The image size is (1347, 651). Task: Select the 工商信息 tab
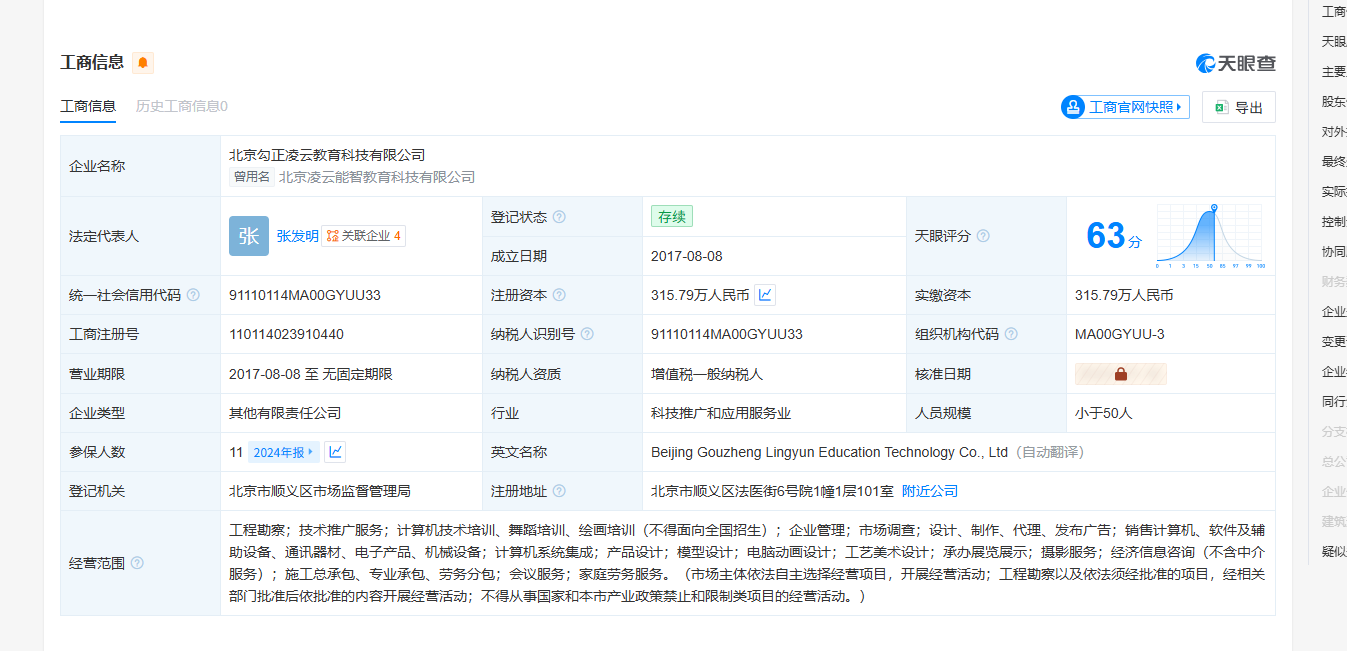[88, 106]
